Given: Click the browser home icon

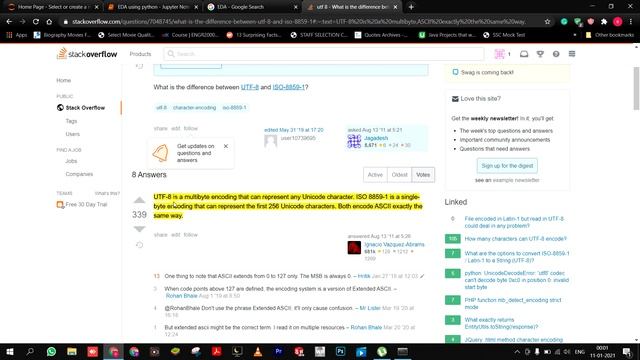Looking at the screenshot, I should pos(49,22).
